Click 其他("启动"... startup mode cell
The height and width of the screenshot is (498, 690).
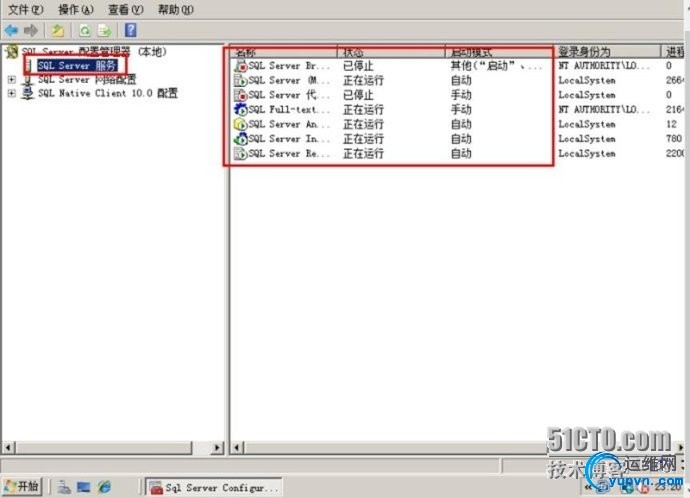pyautogui.click(x=496, y=66)
